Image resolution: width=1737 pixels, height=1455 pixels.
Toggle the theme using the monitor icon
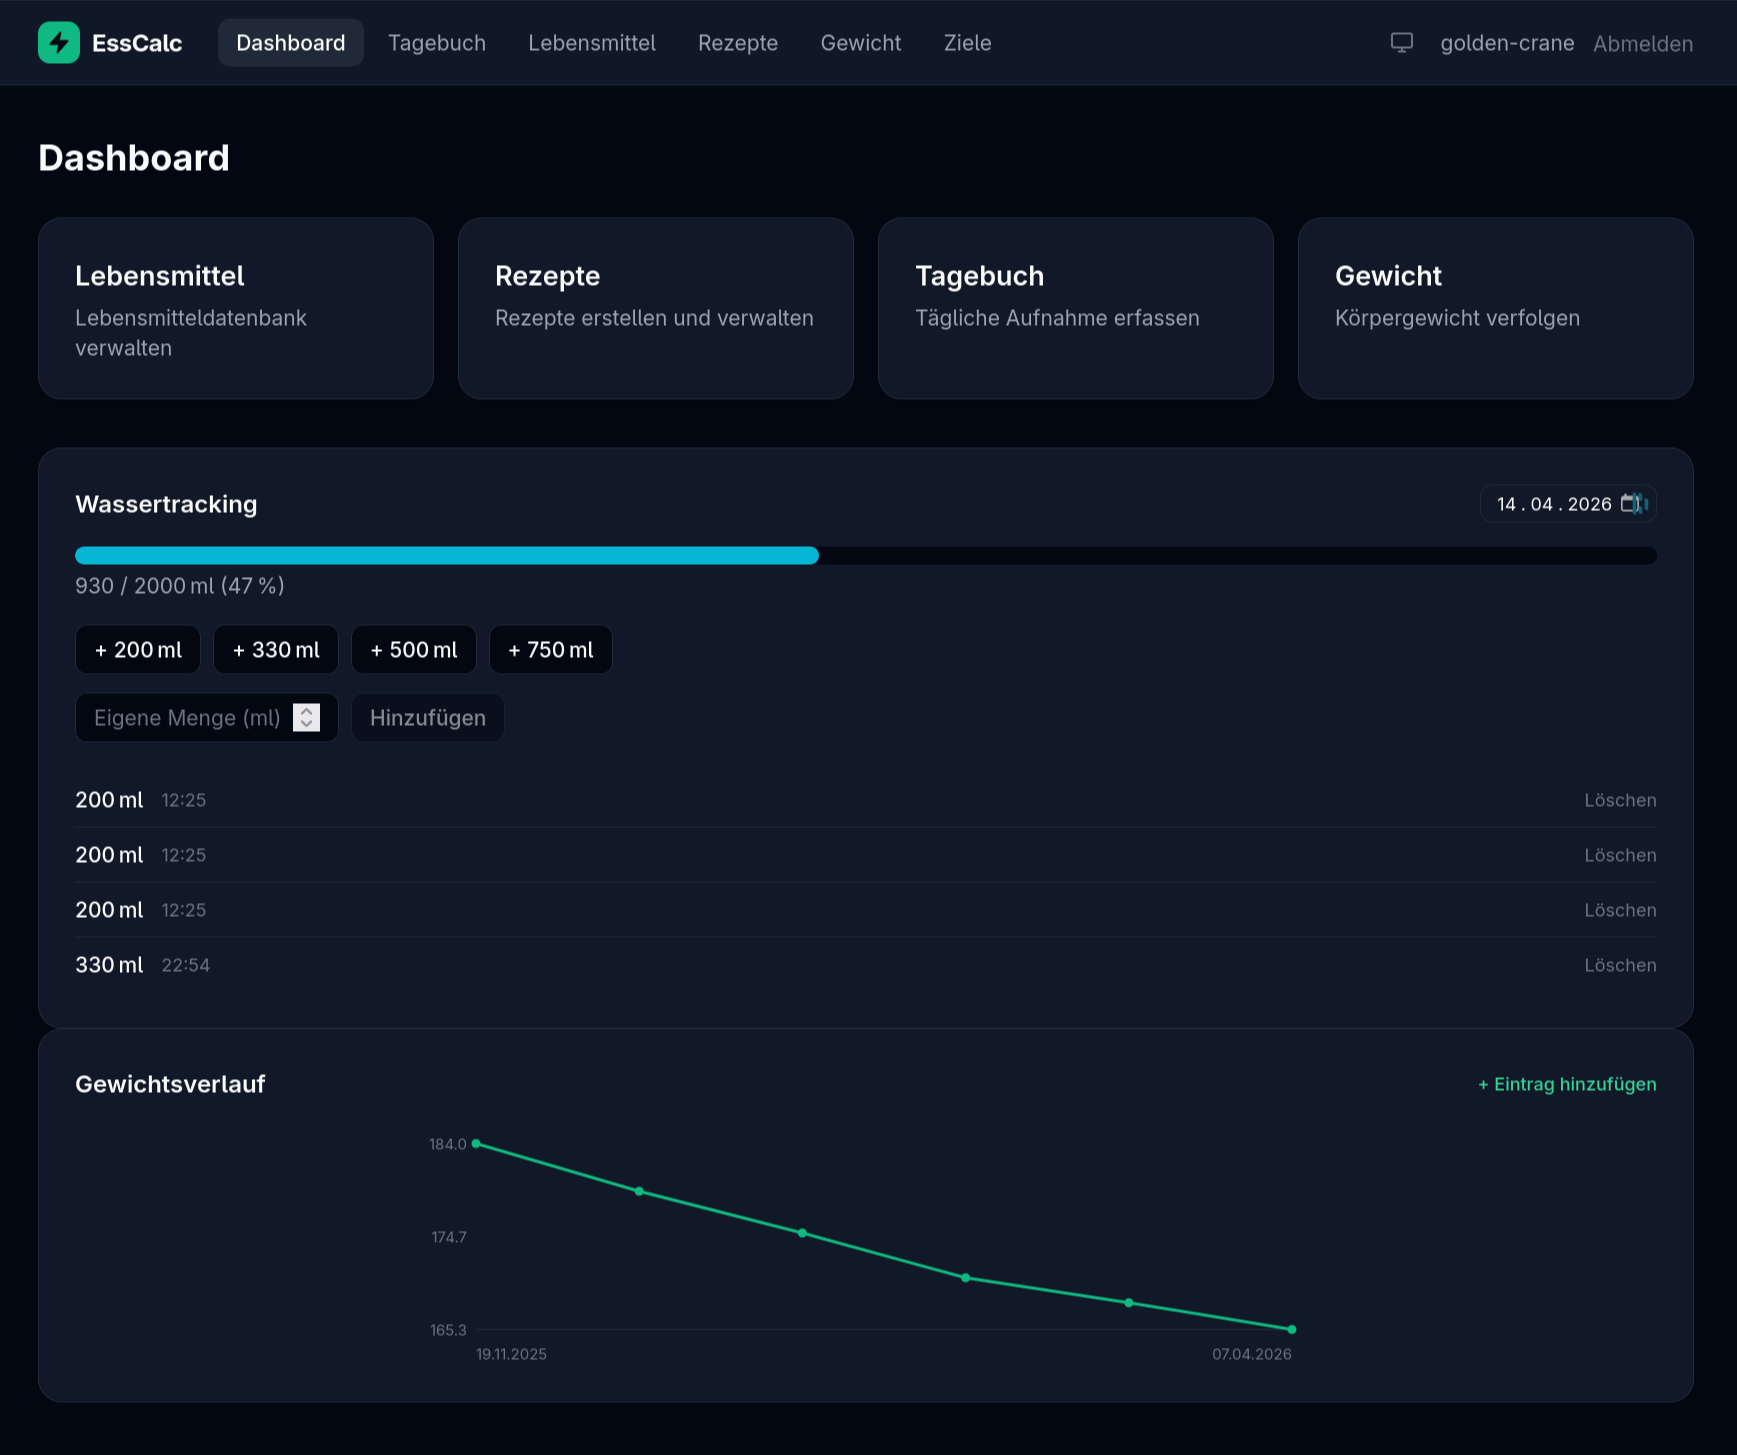pos(1402,43)
